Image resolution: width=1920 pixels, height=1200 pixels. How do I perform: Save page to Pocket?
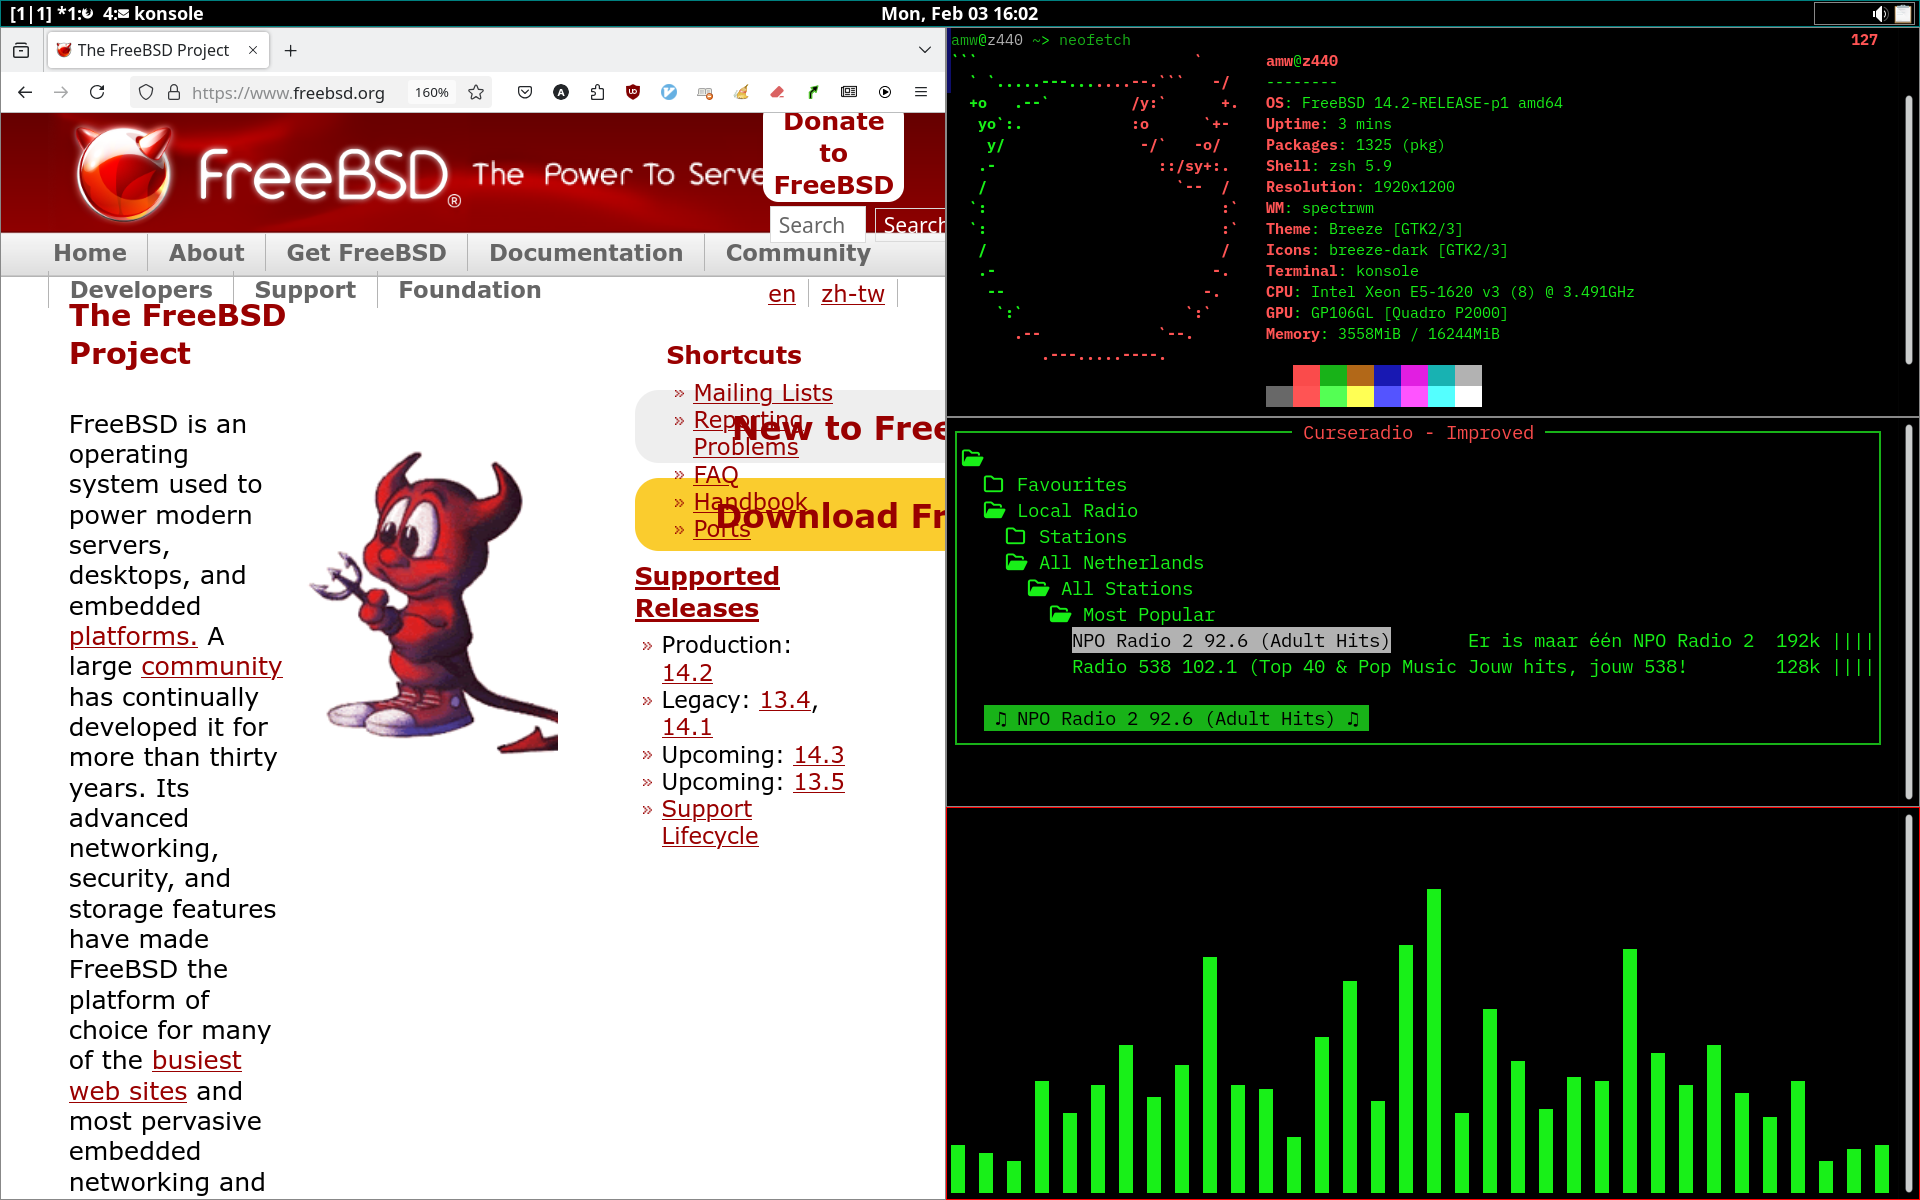coord(525,92)
